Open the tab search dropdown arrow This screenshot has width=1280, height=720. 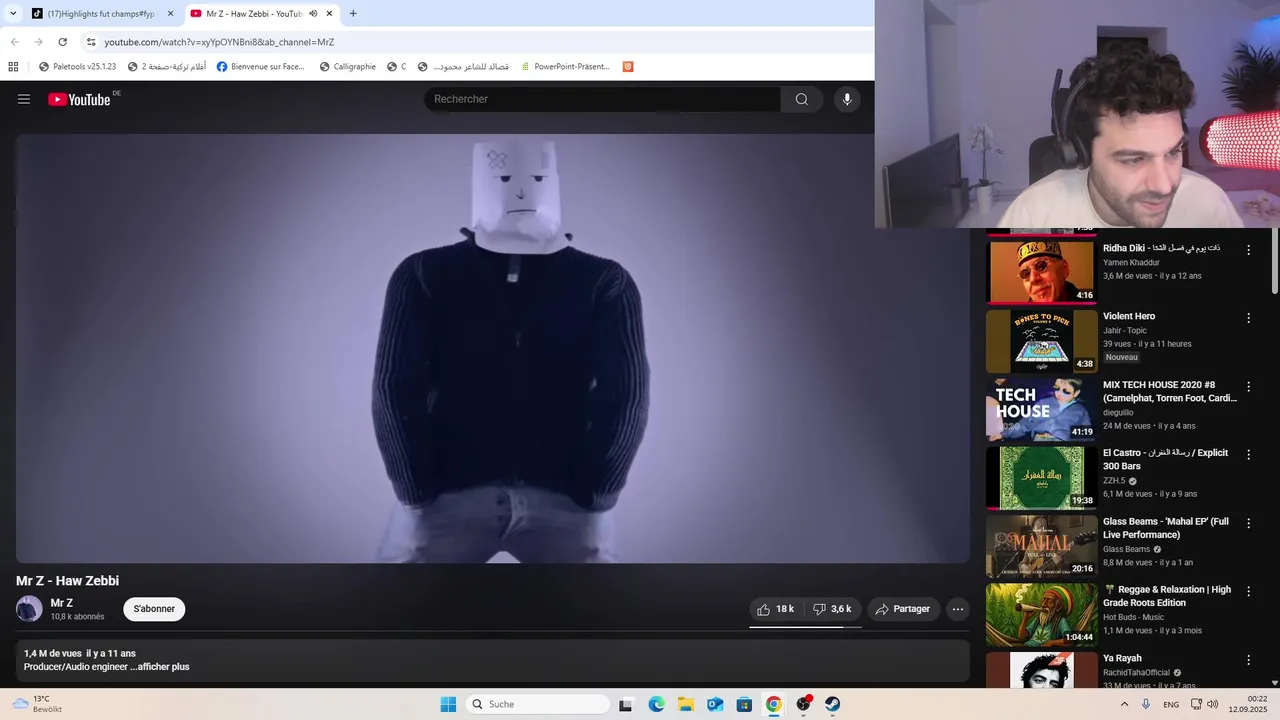coord(13,14)
